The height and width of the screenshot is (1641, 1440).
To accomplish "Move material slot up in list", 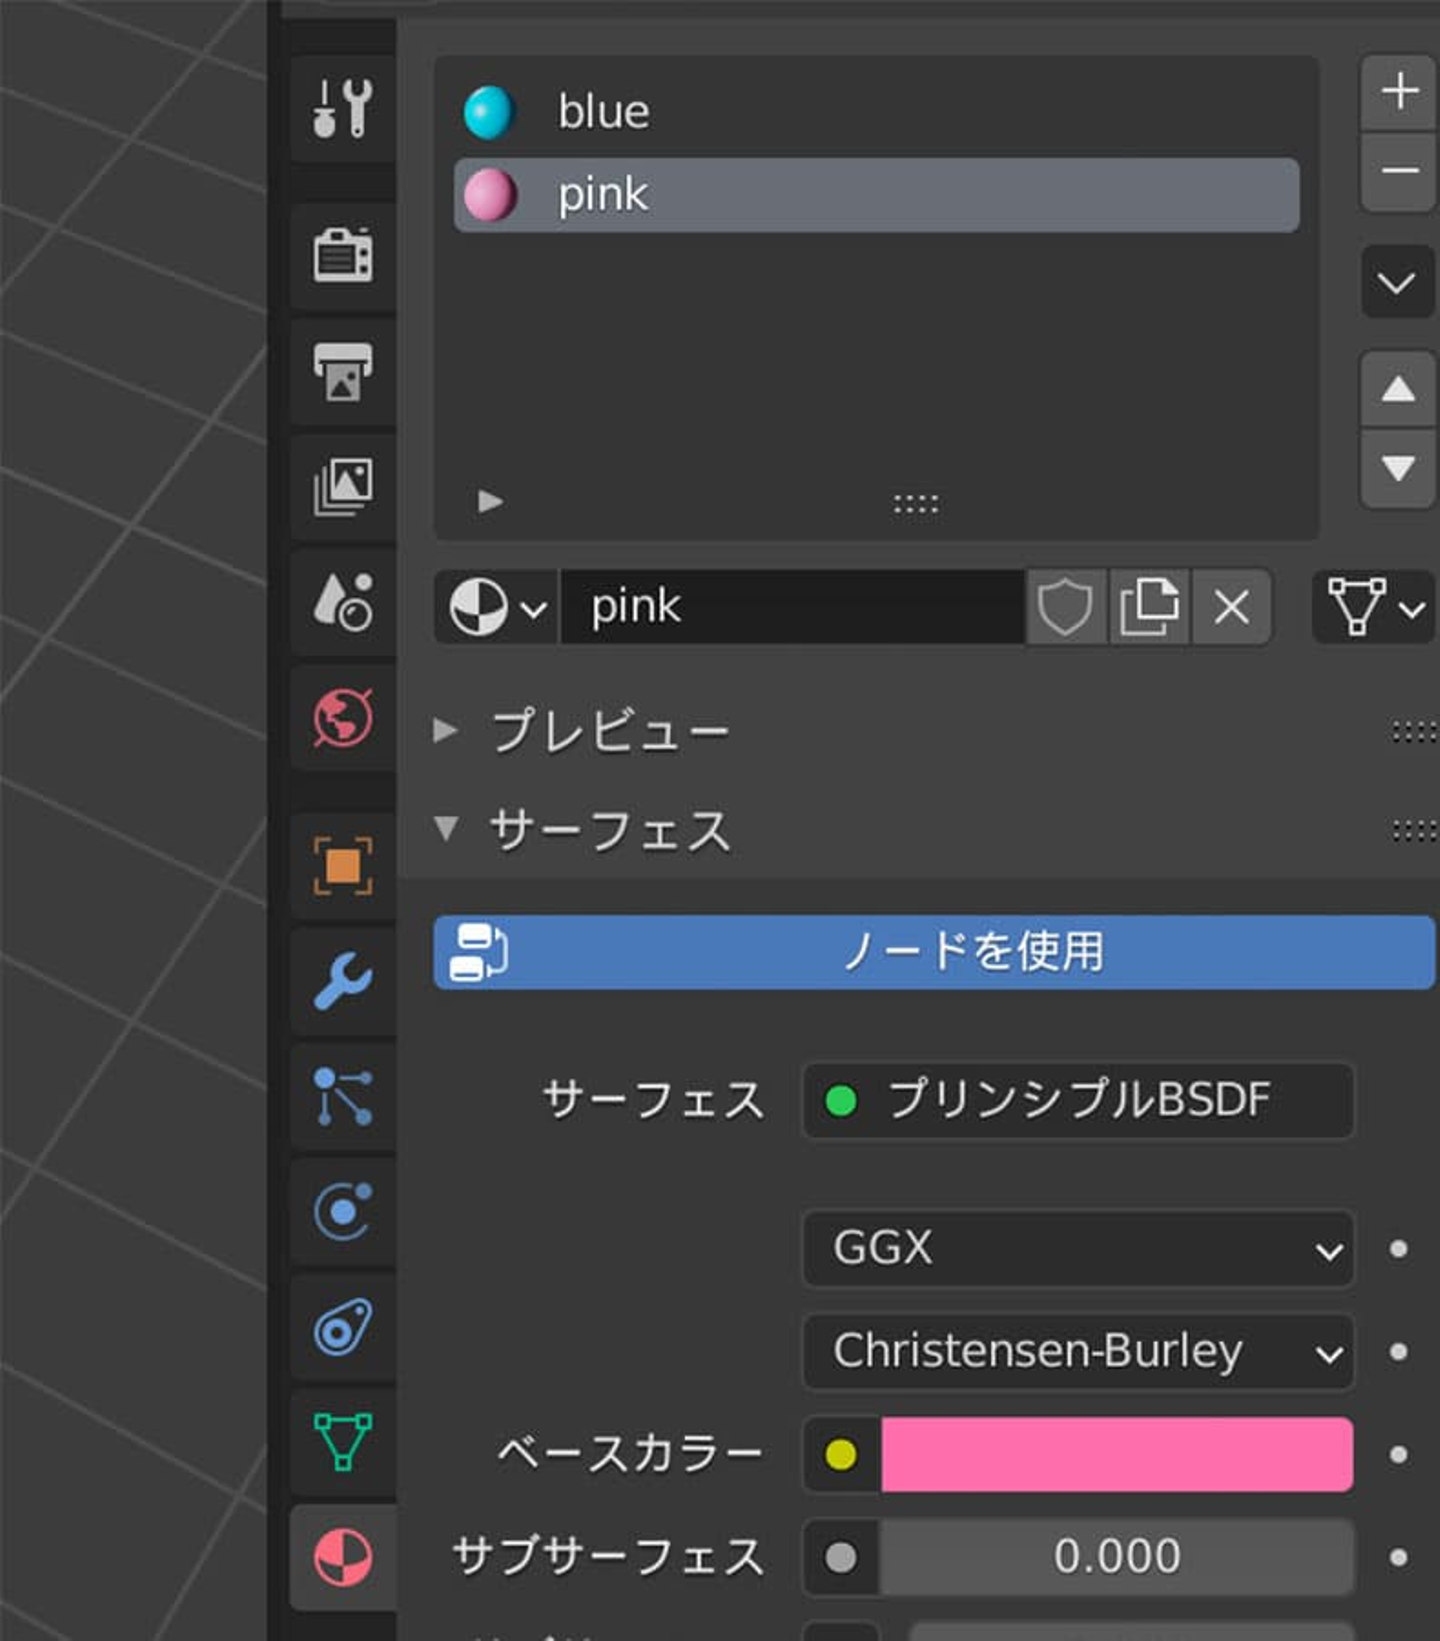I will coord(1399,390).
